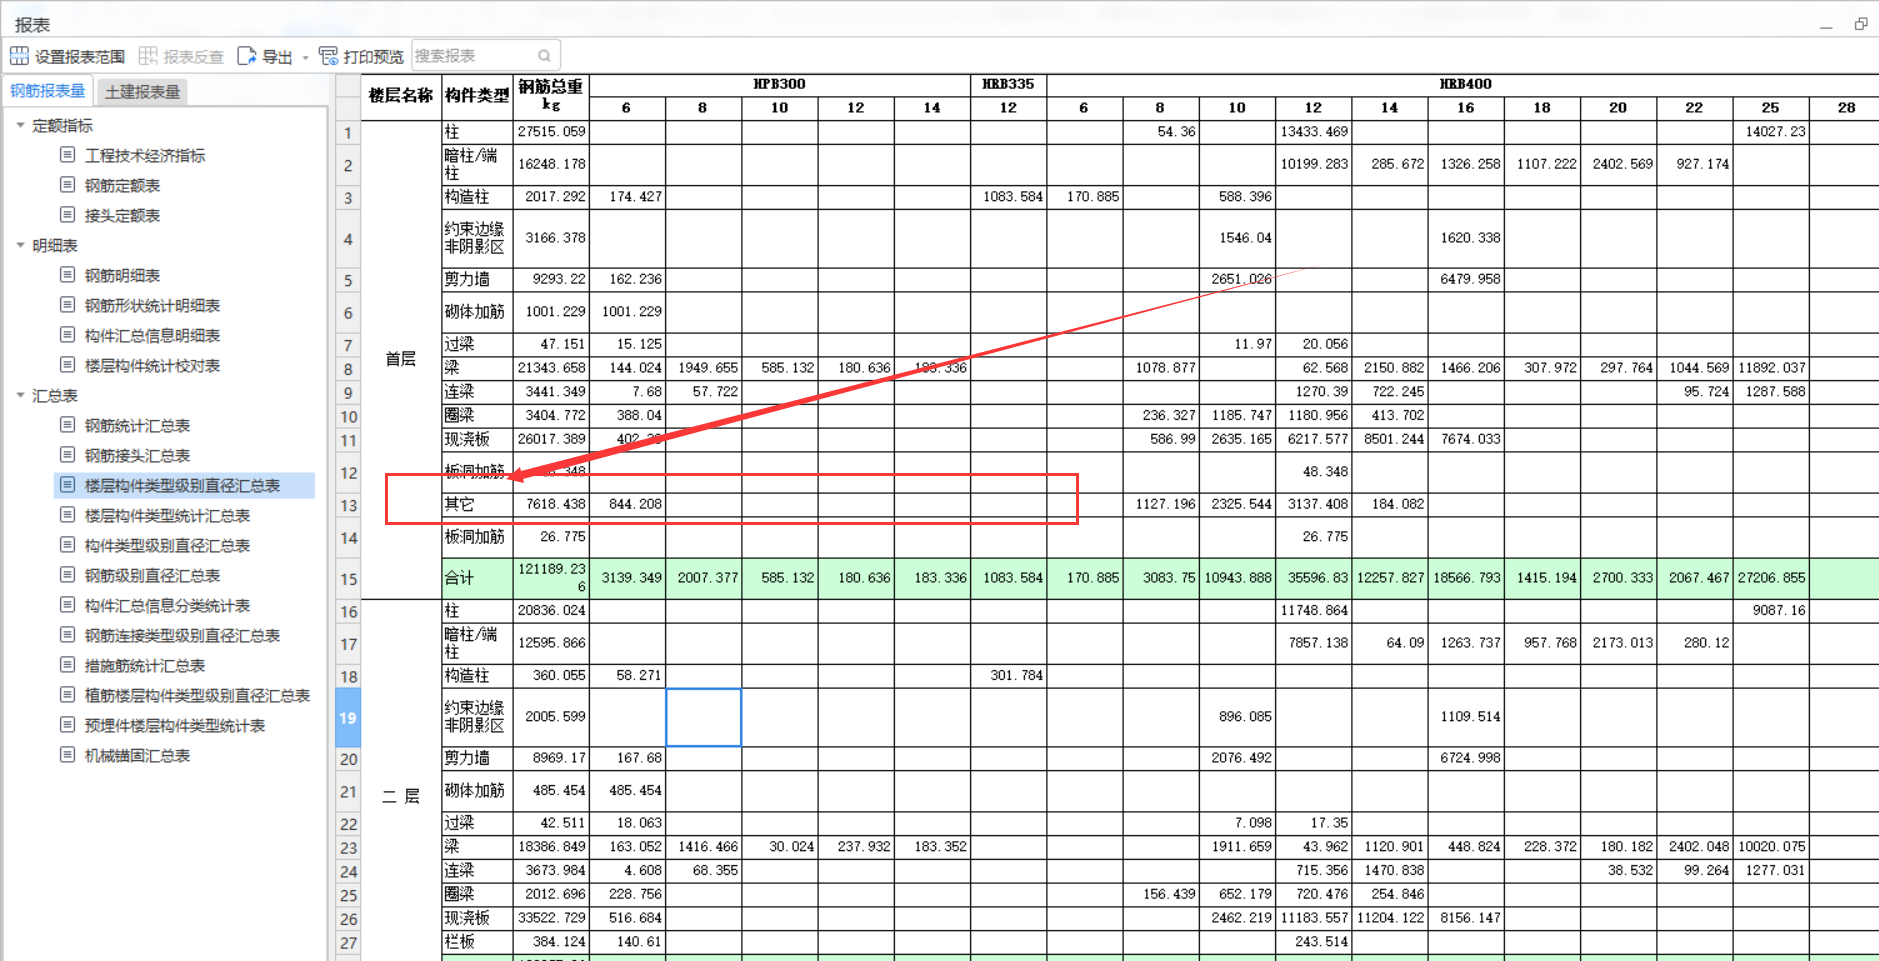
Task: Open 钢筋形状统计明细表 report
Action: coord(152,306)
